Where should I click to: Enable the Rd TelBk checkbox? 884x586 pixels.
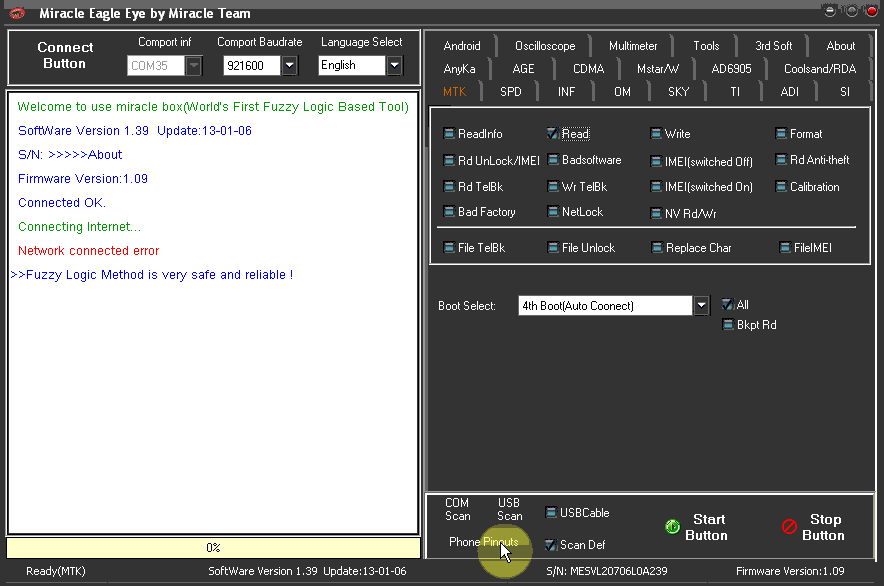tap(449, 187)
